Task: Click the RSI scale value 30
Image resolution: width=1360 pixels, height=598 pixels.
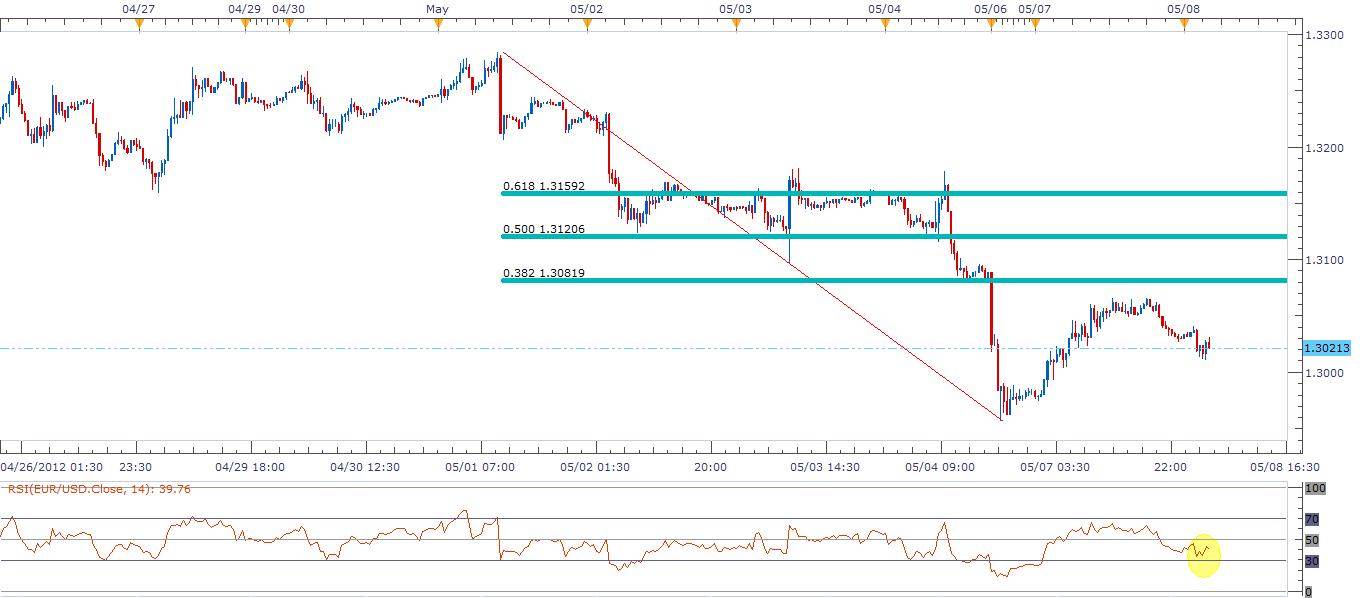Action: [1312, 562]
